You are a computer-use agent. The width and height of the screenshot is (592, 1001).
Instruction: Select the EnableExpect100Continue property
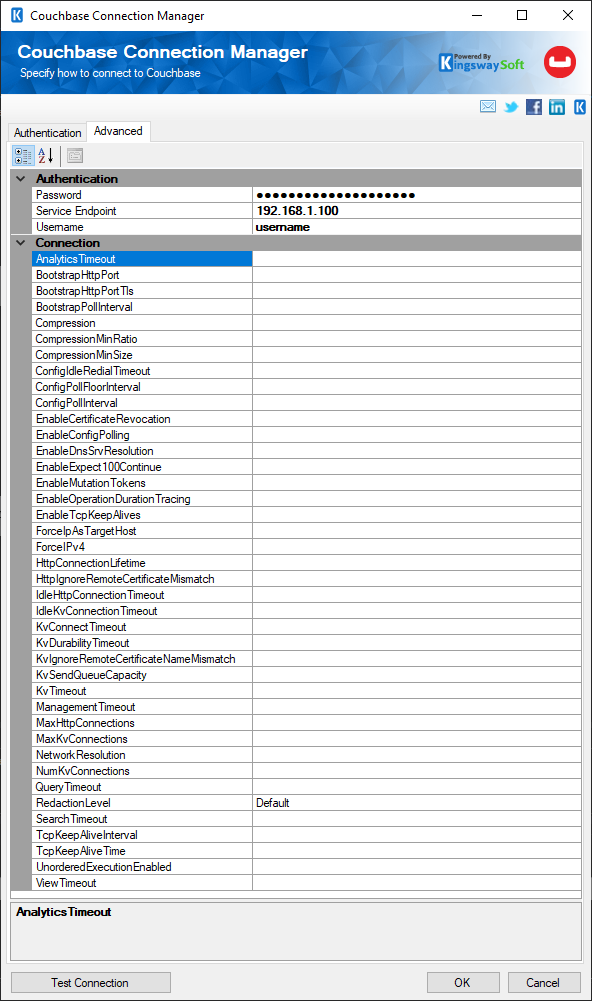[x=142, y=467]
